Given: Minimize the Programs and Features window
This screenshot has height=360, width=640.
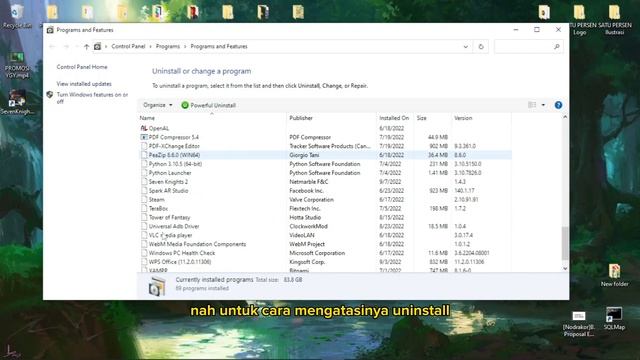Looking at the screenshot, I should pos(516,30).
